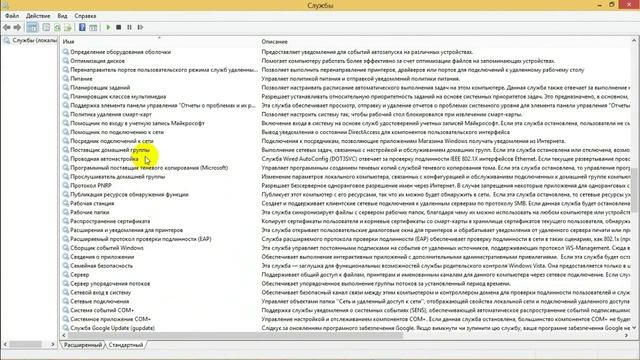This screenshot has height=360, width=640.
Task: Click the Export list toolbar icon
Action: coord(68,27)
